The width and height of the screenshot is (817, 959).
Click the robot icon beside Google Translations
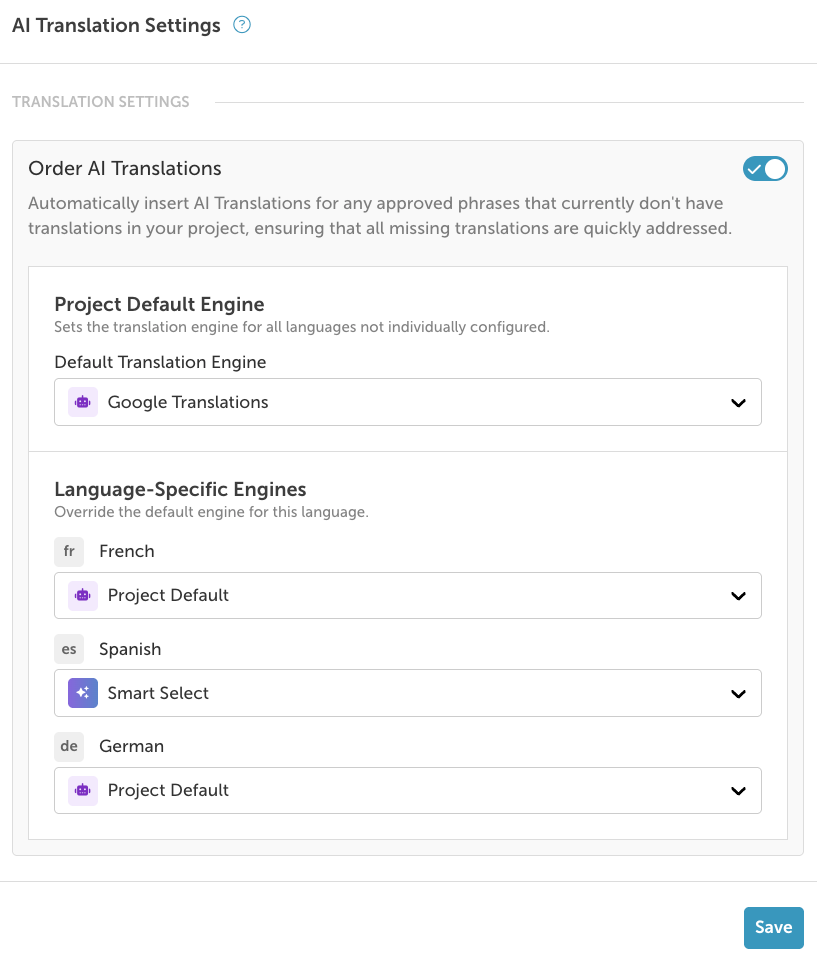(83, 402)
